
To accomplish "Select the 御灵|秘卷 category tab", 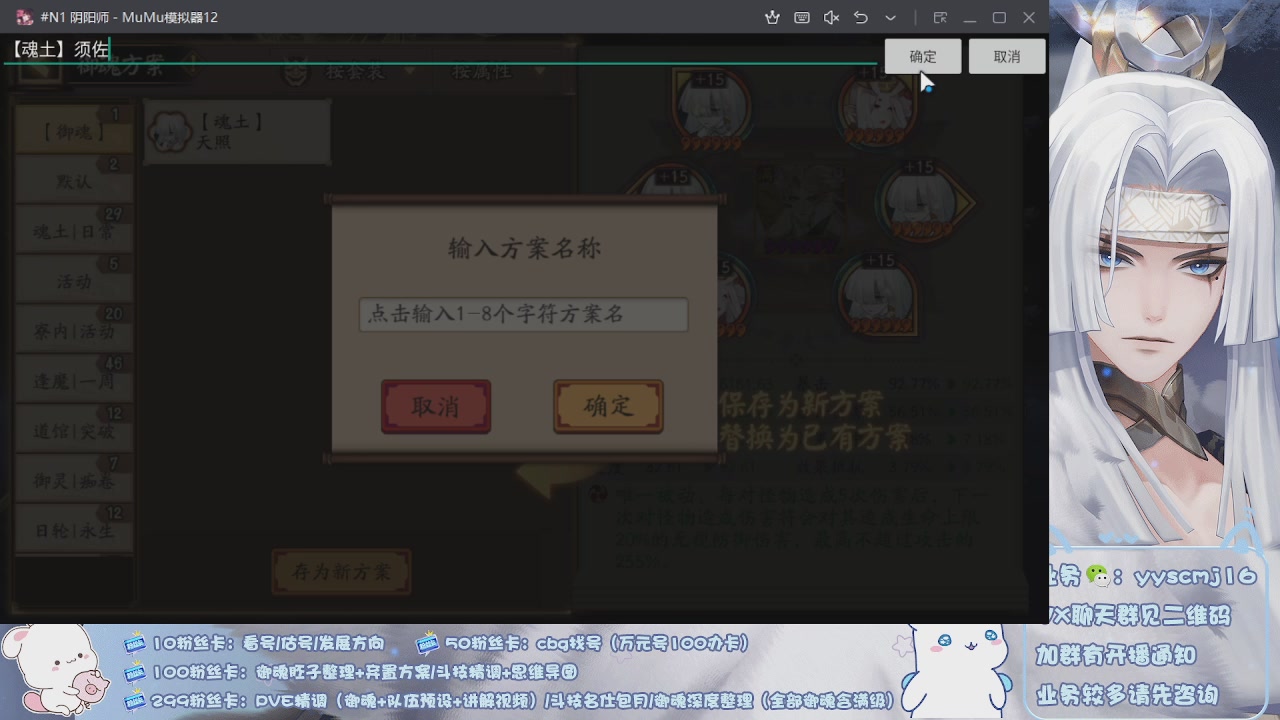I will coord(74,481).
